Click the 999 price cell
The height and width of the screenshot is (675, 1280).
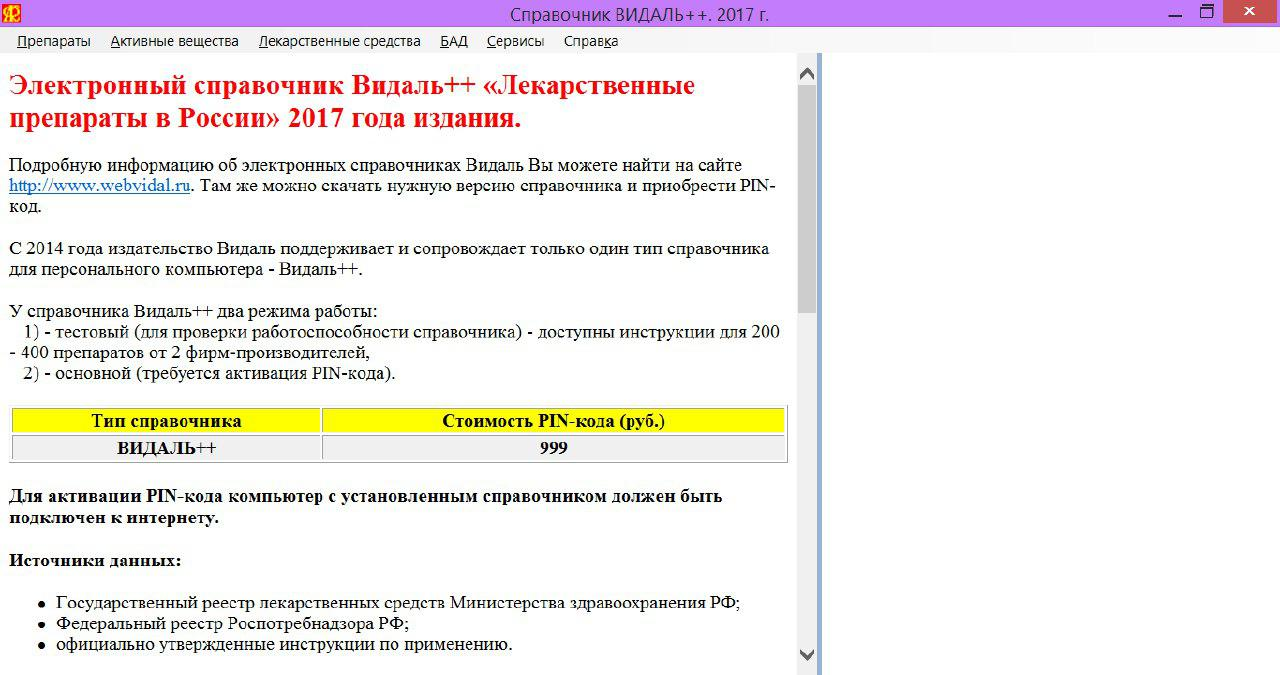pyautogui.click(x=553, y=448)
